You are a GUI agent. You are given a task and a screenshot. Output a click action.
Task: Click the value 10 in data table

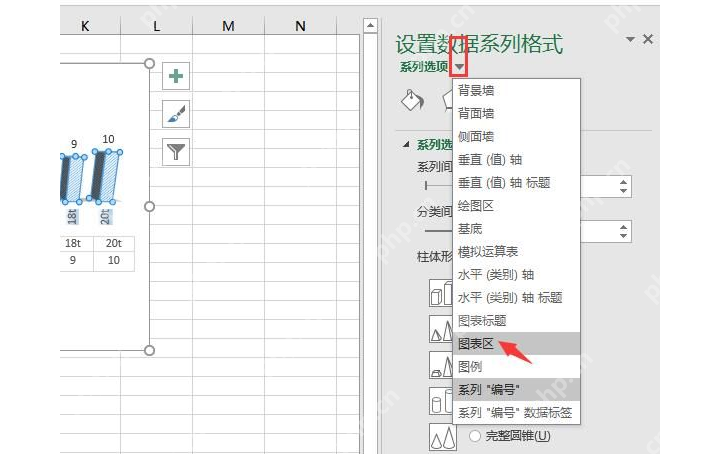pos(113,260)
